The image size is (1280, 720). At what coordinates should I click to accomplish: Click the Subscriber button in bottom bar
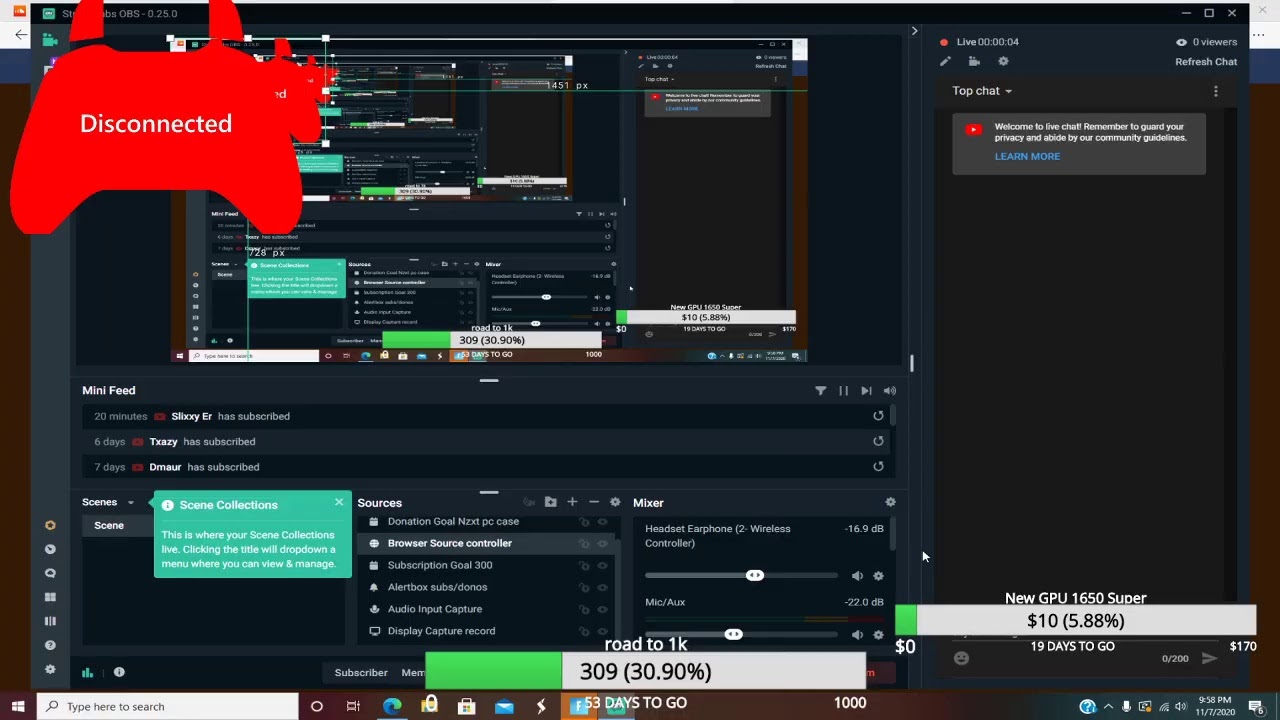pyautogui.click(x=361, y=672)
